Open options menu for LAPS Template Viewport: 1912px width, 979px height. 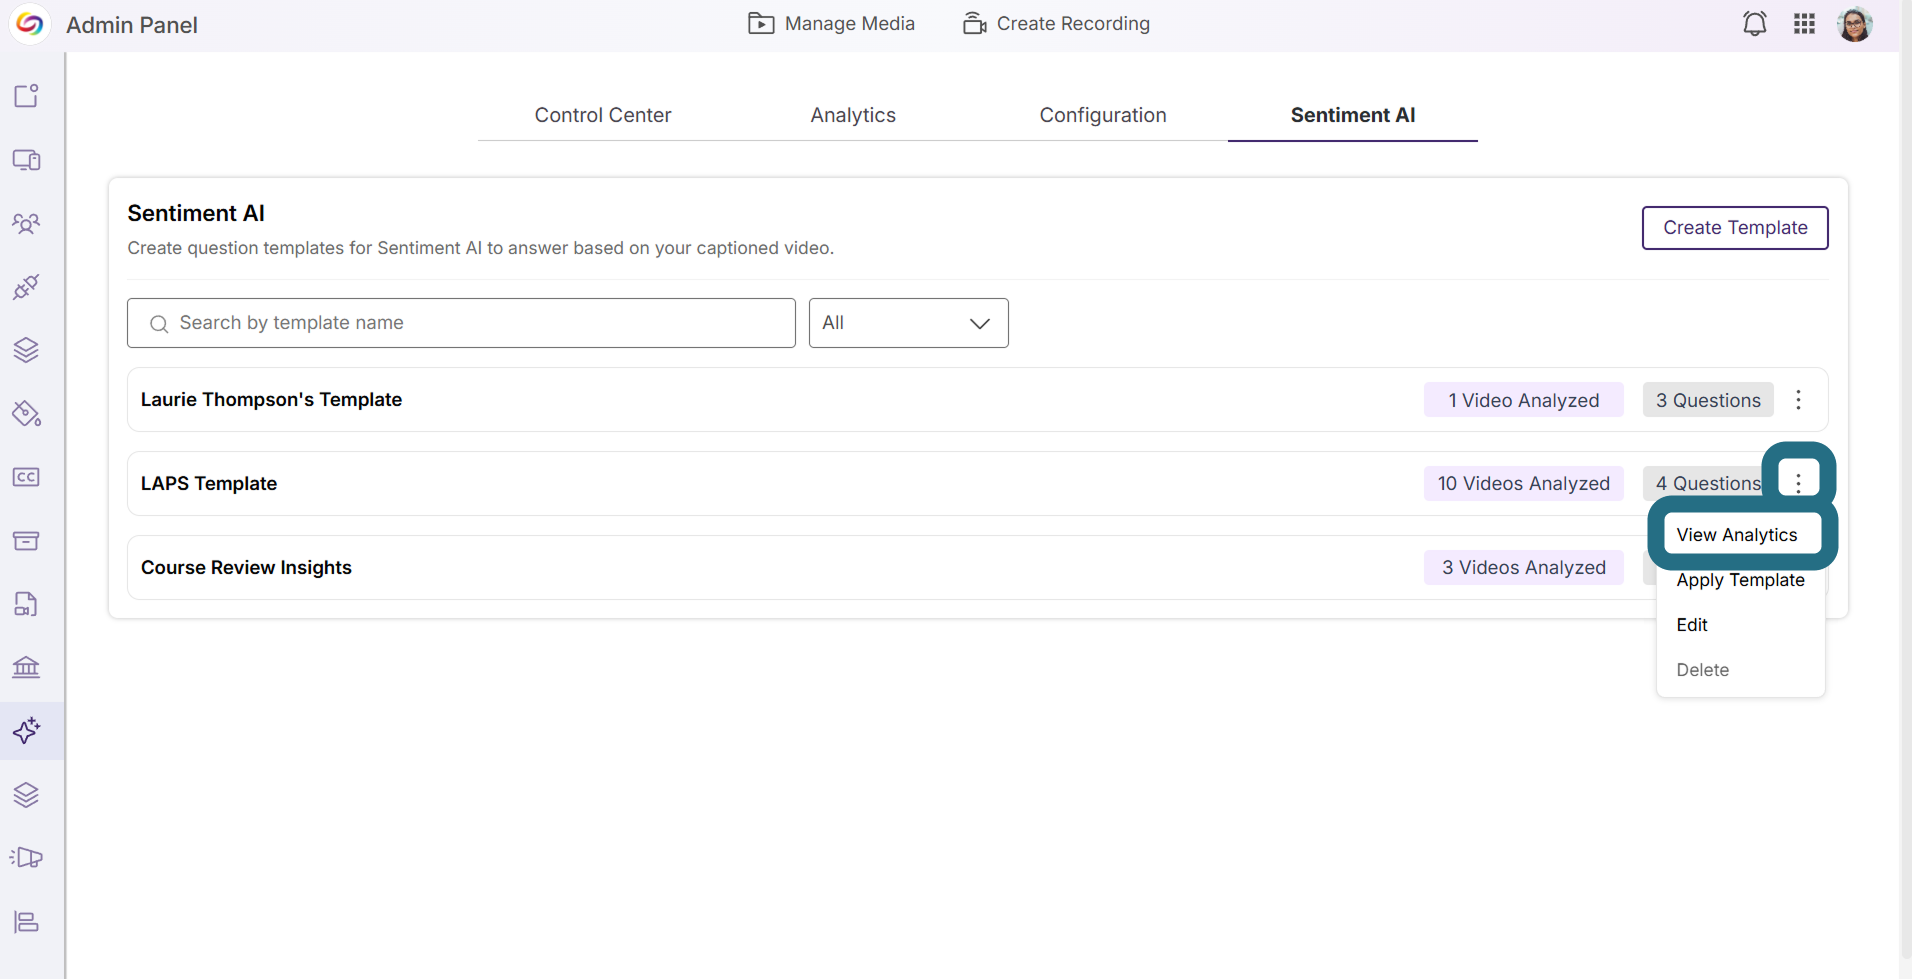1798,483
